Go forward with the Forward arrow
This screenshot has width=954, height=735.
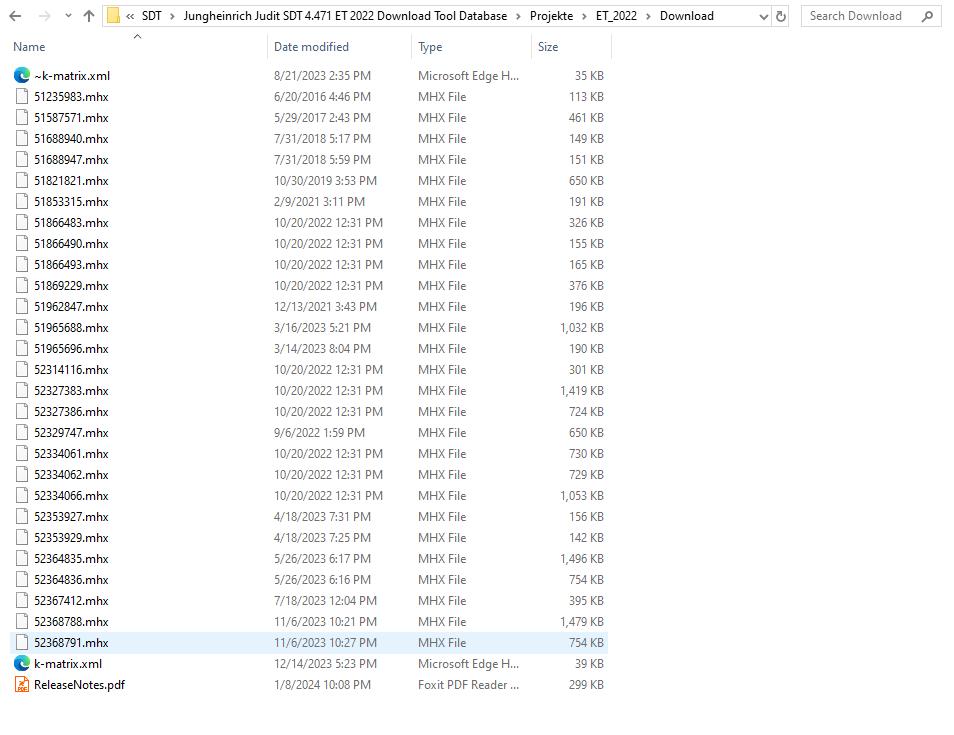[x=44, y=16]
